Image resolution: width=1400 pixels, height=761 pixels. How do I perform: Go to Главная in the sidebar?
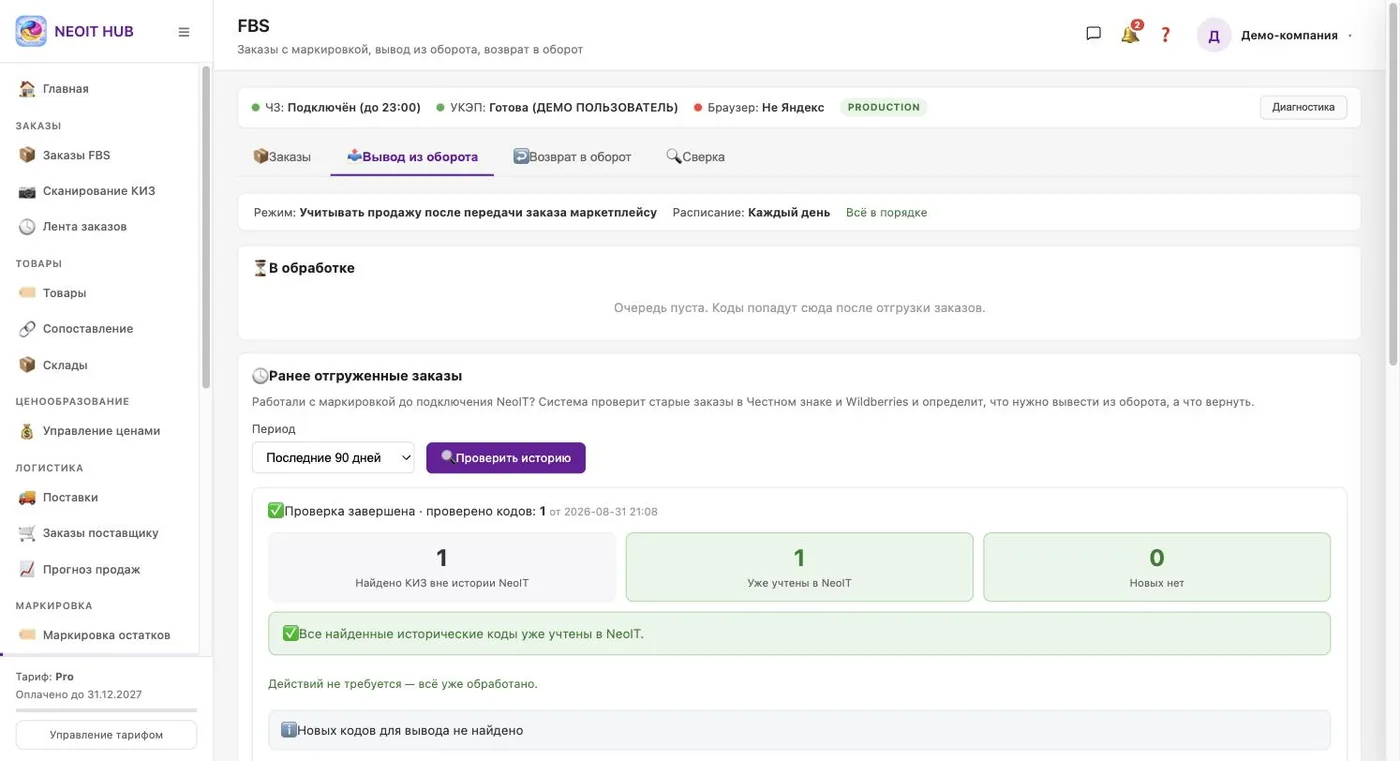(x=100, y=89)
